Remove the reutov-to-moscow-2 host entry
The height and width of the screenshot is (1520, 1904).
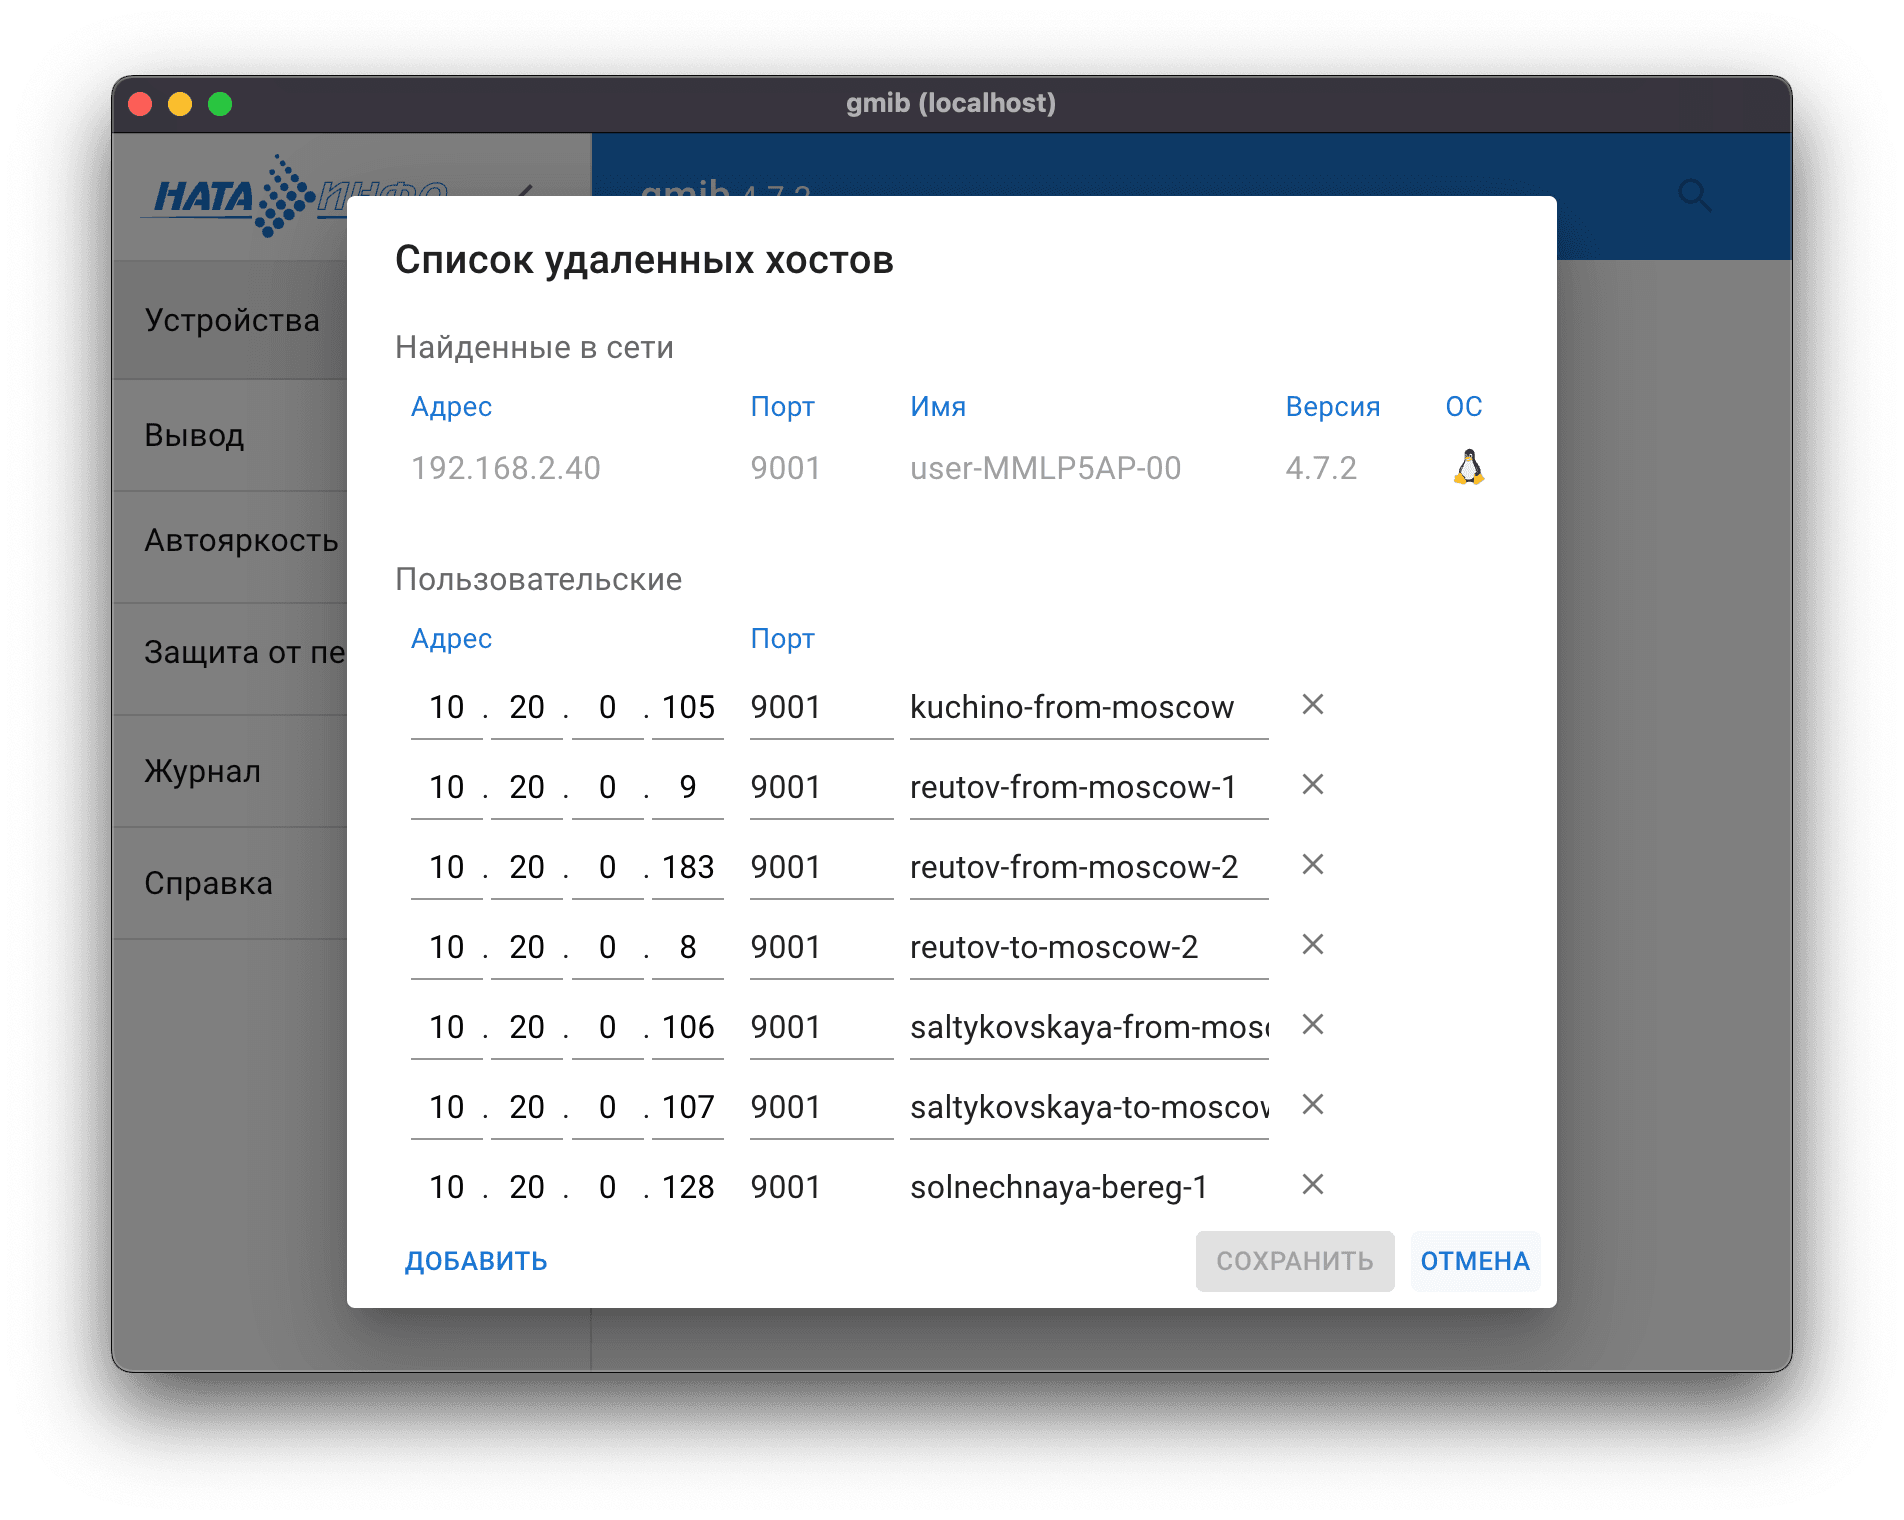click(x=1313, y=945)
